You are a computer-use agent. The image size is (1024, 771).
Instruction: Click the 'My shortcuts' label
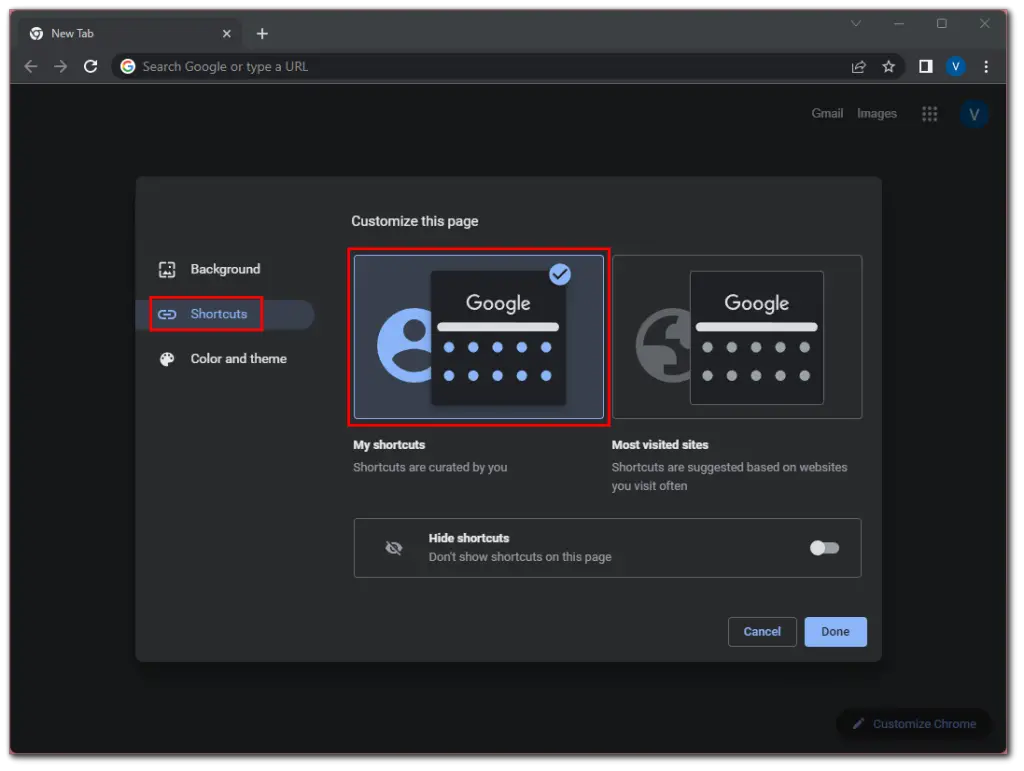pos(389,445)
